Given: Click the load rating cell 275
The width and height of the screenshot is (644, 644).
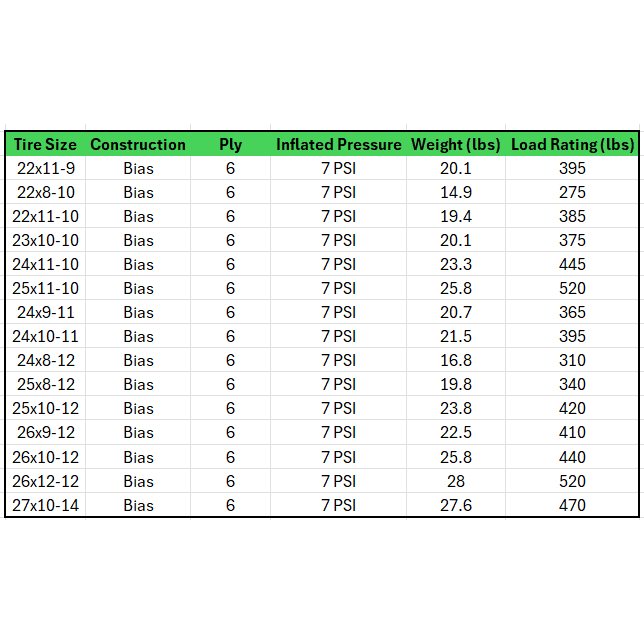Looking at the screenshot, I should tap(572, 192).
